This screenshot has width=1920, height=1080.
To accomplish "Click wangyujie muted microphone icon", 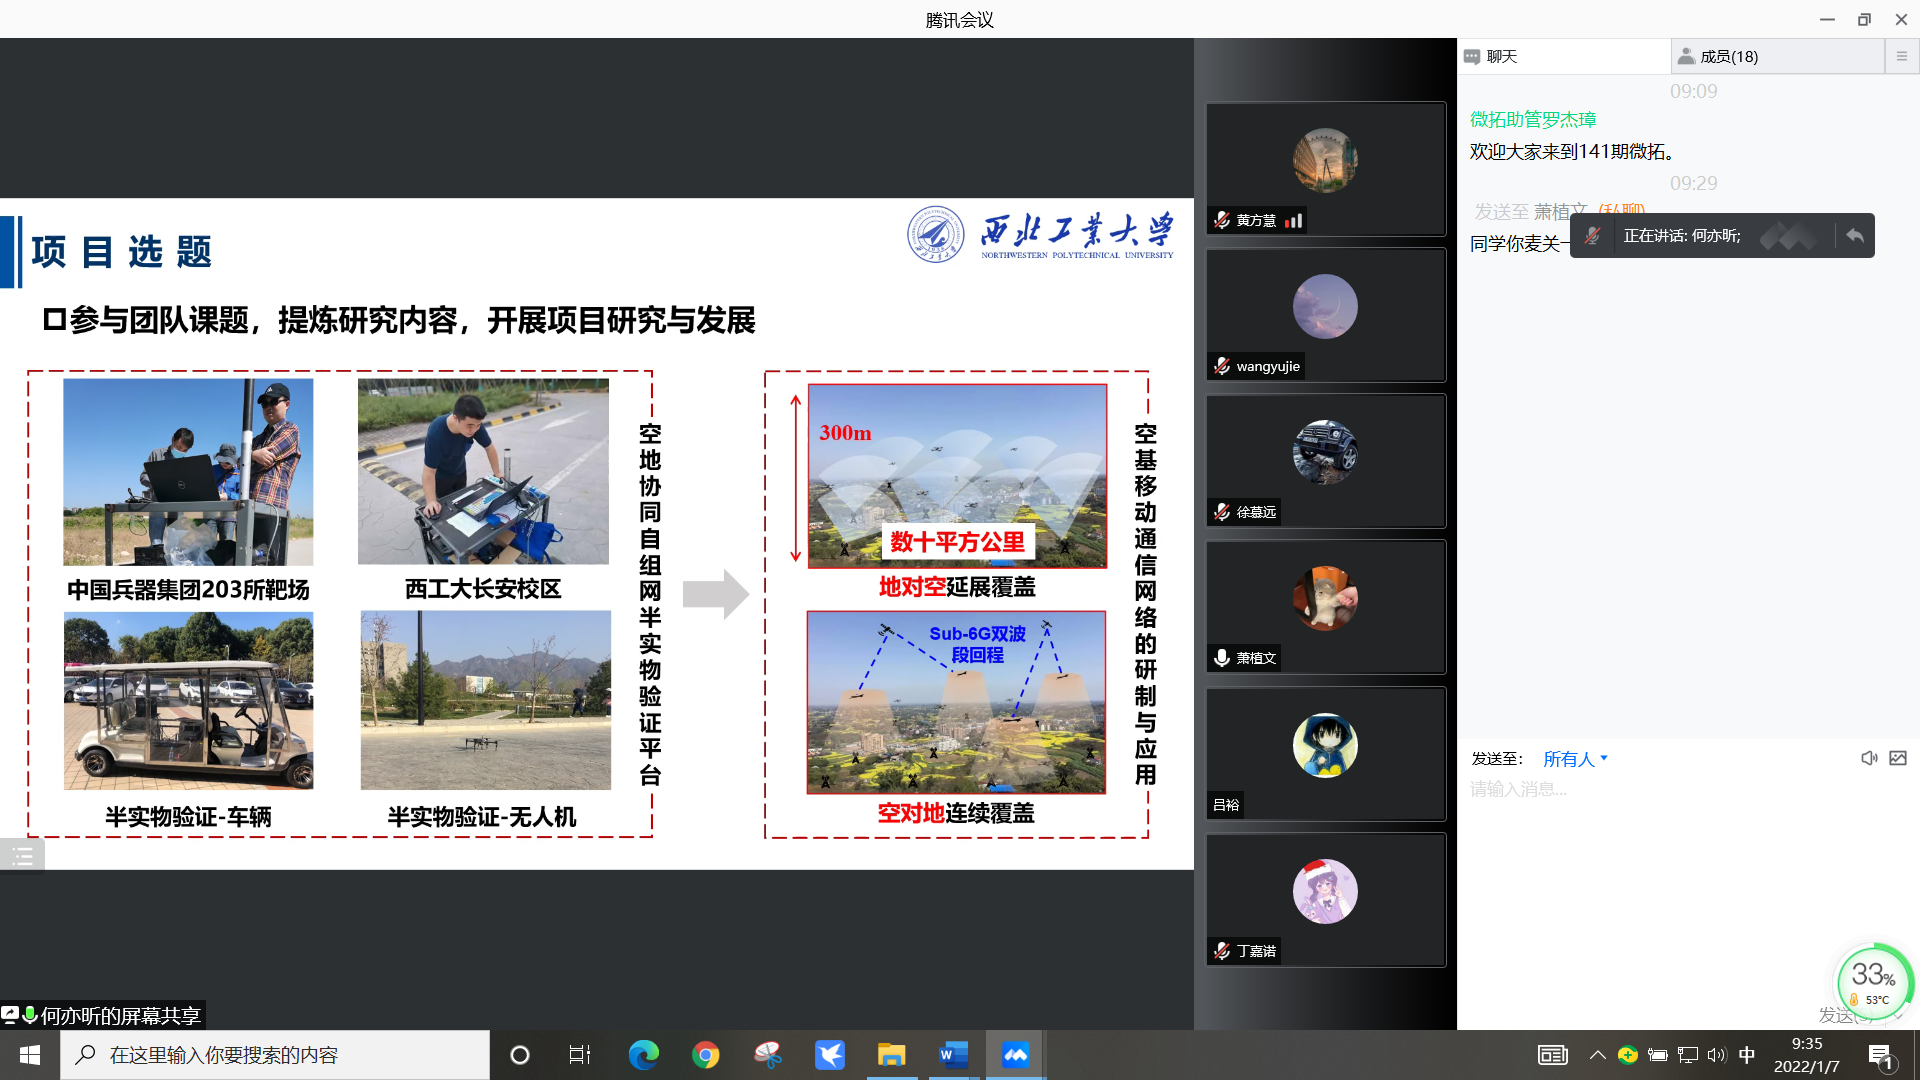I will (1222, 366).
